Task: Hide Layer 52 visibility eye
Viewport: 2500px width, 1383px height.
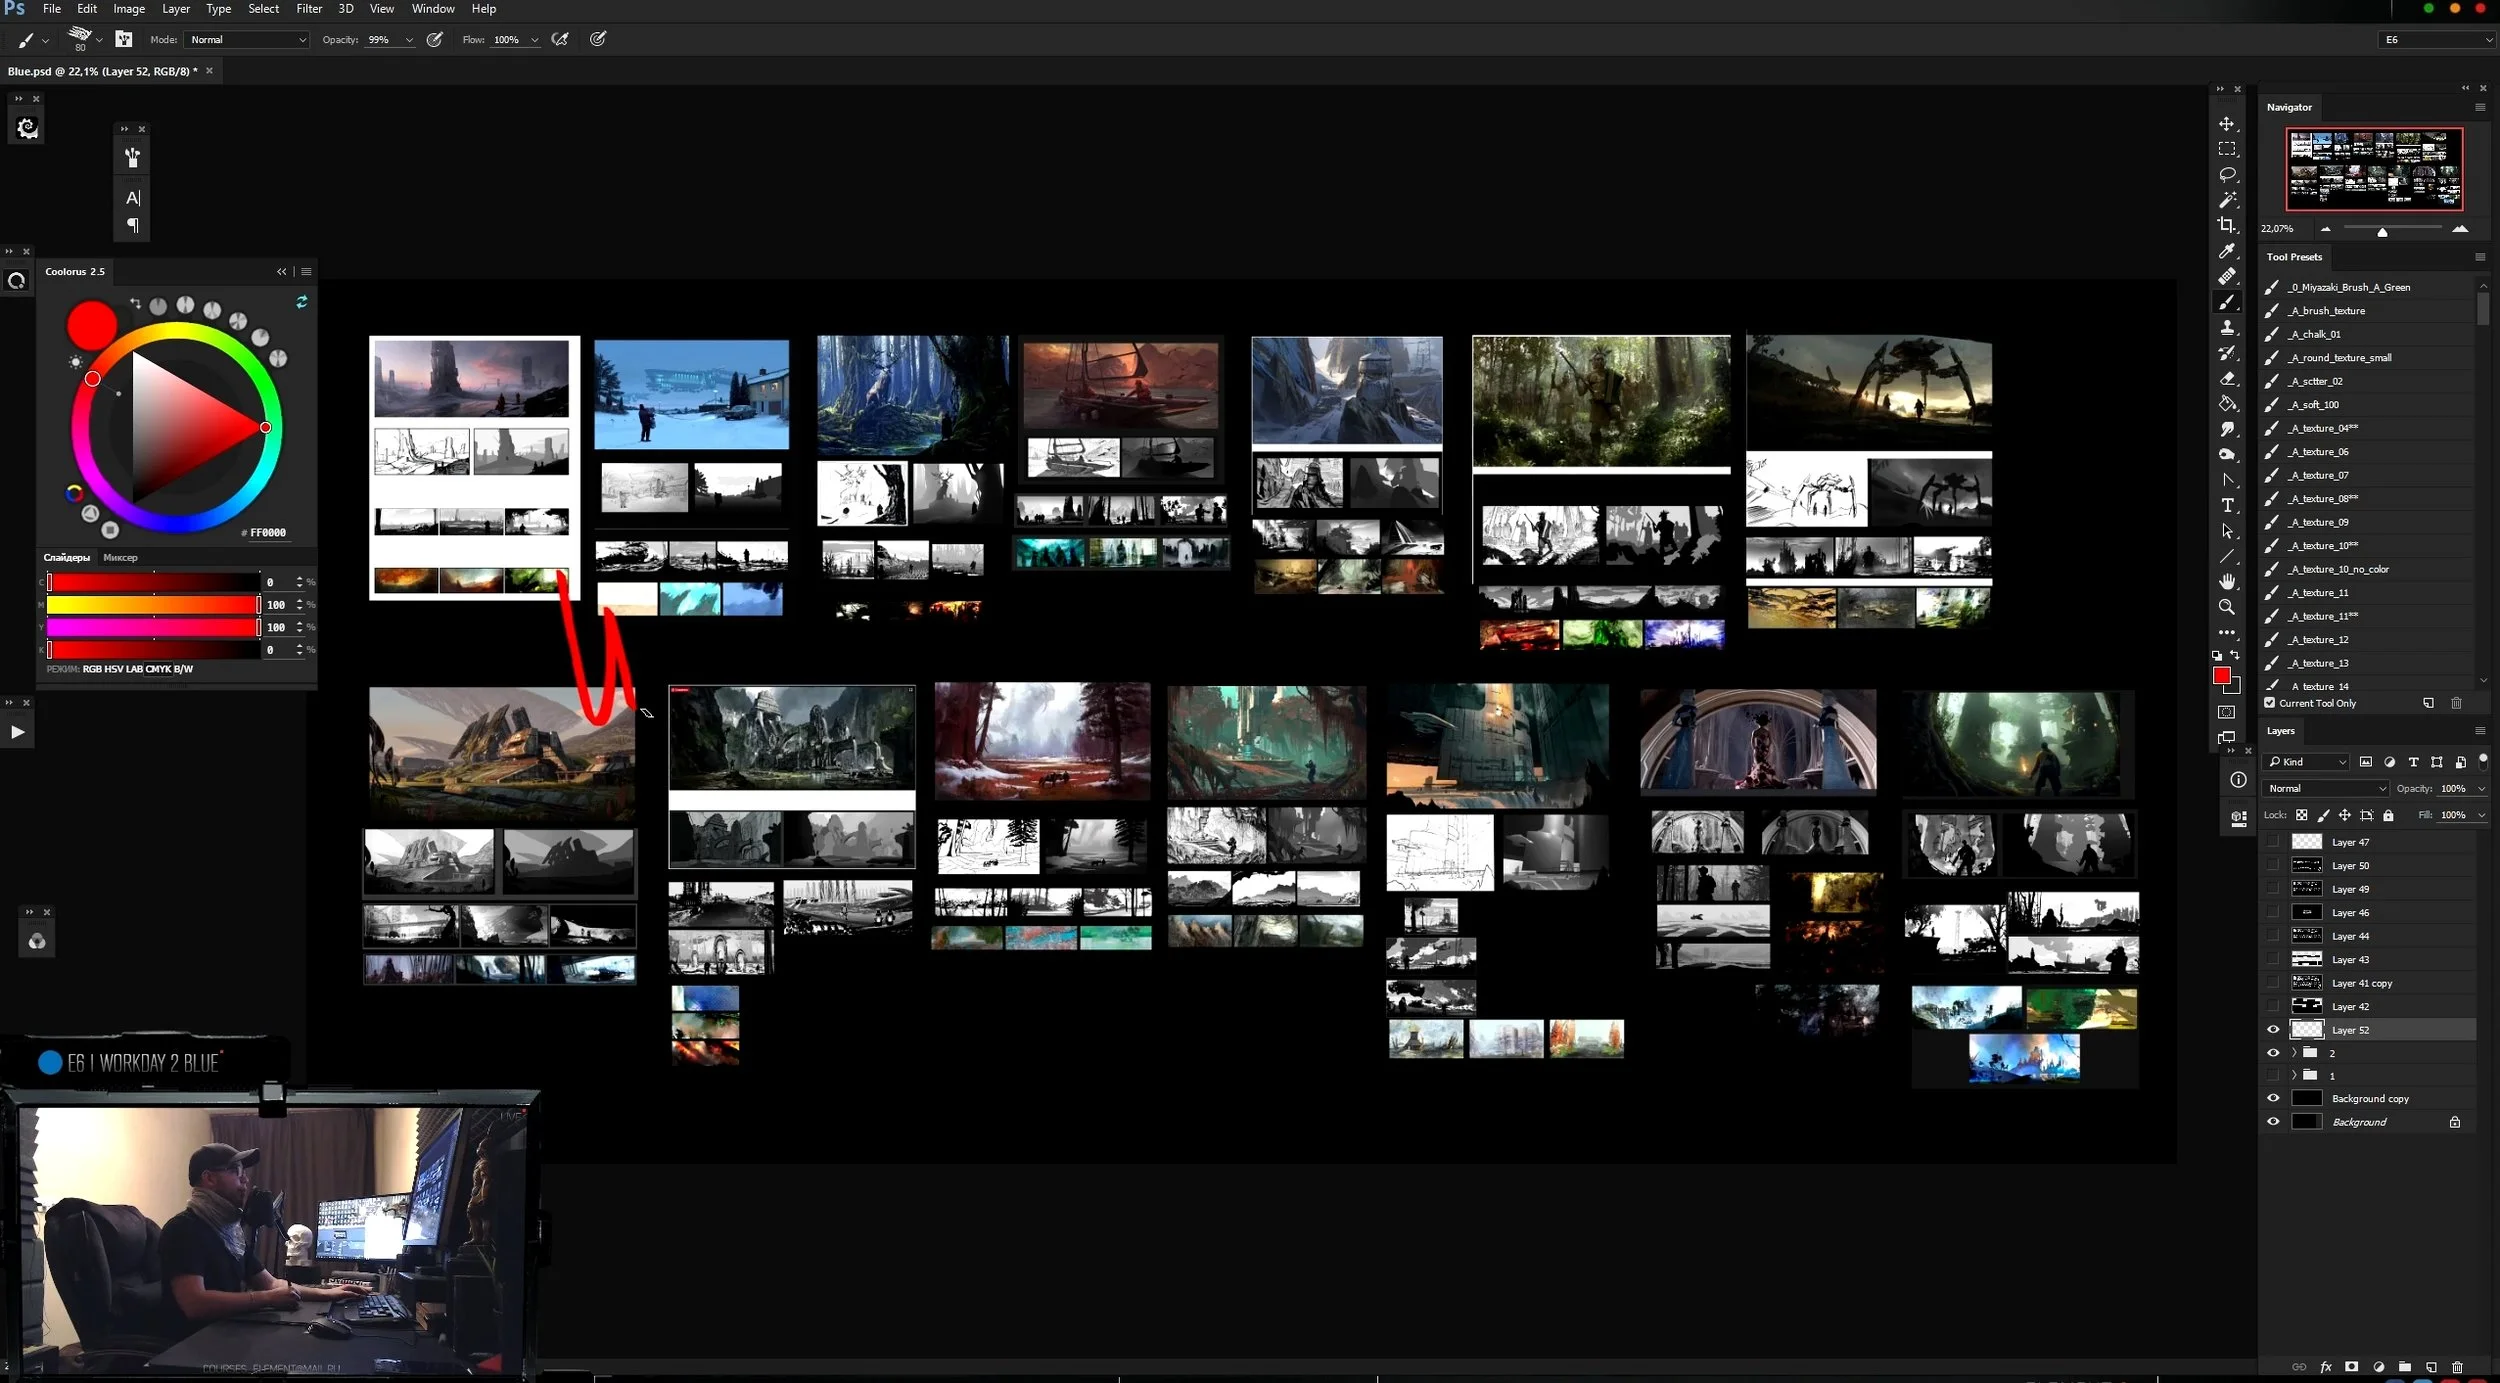Action: (x=2273, y=1030)
